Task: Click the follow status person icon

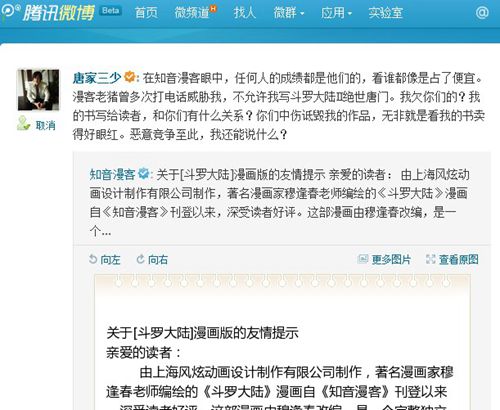Action: [x=24, y=123]
